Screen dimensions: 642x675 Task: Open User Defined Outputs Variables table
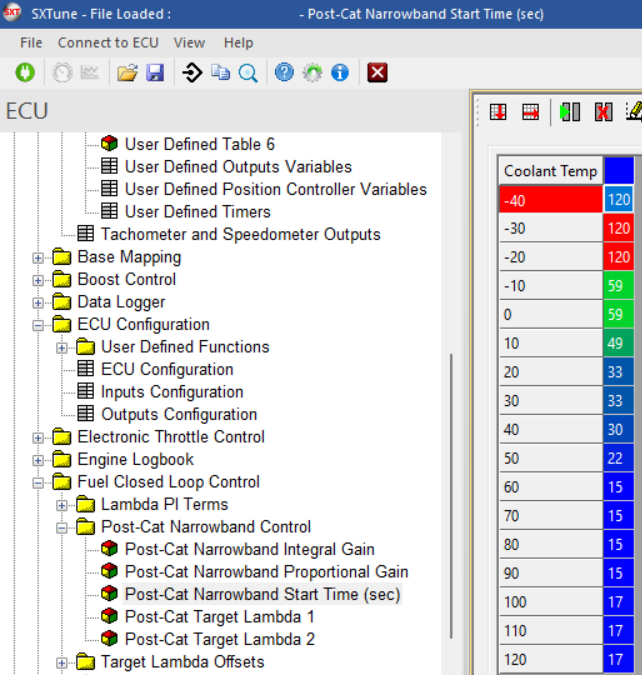238,167
